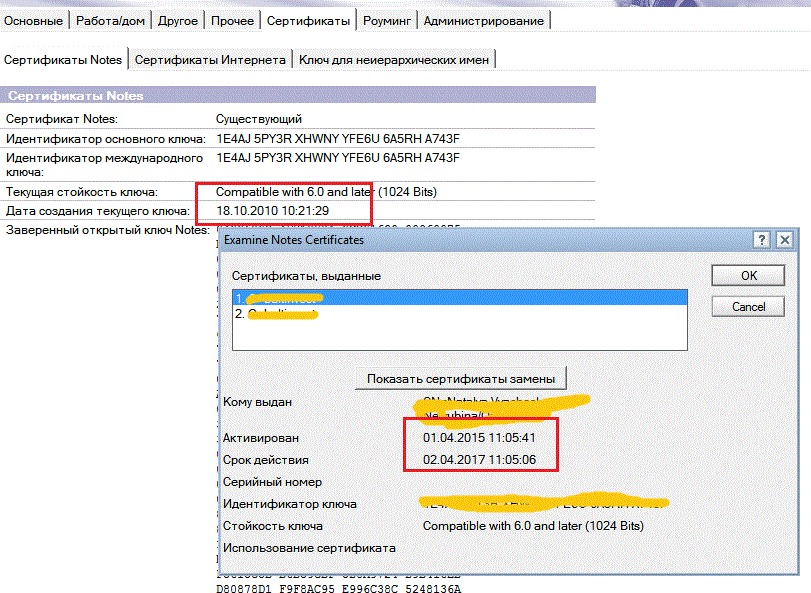The width and height of the screenshot is (811, 593).
Task: Click the Дата создания текущего ключа value
Action: [x=272, y=211]
